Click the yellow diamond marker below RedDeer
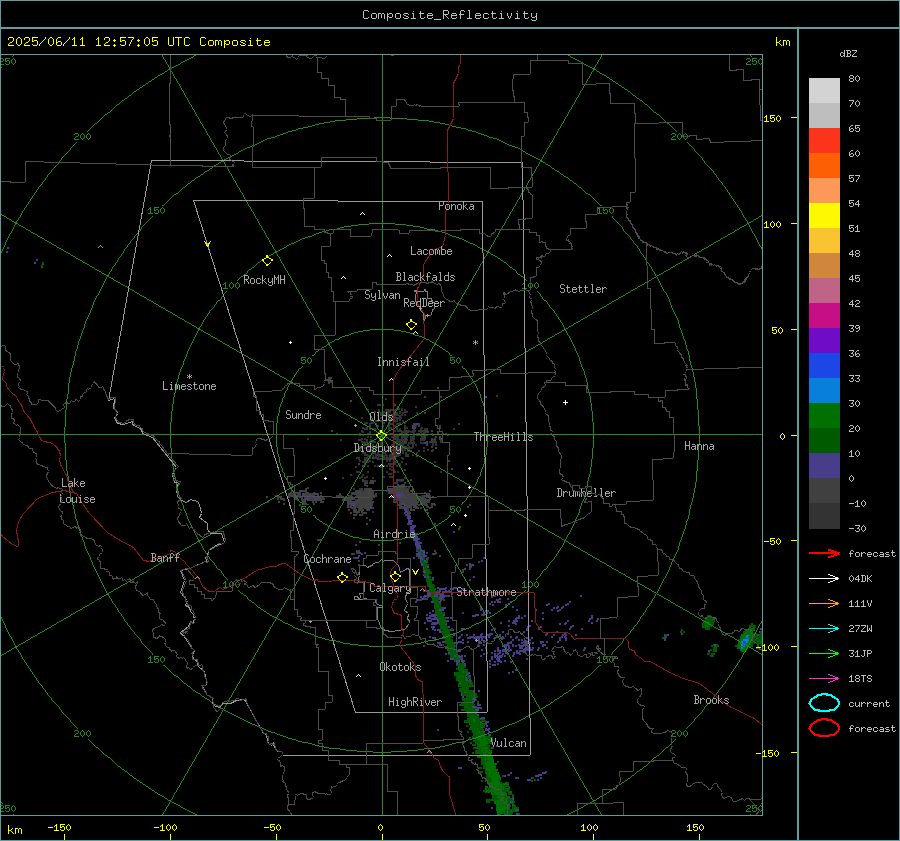The width and height of the screenshot is (900, 841). pyautogui.click(x=411, y=325)
